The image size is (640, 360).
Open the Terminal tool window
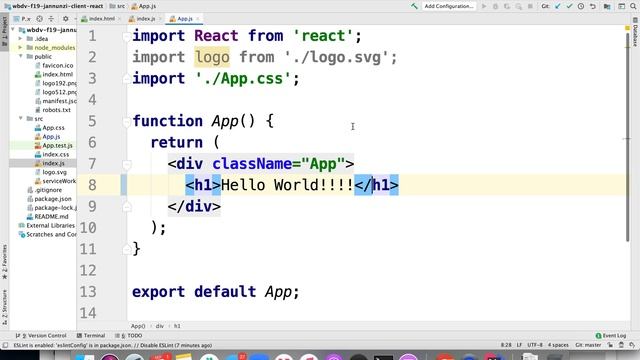click(91, 336)
